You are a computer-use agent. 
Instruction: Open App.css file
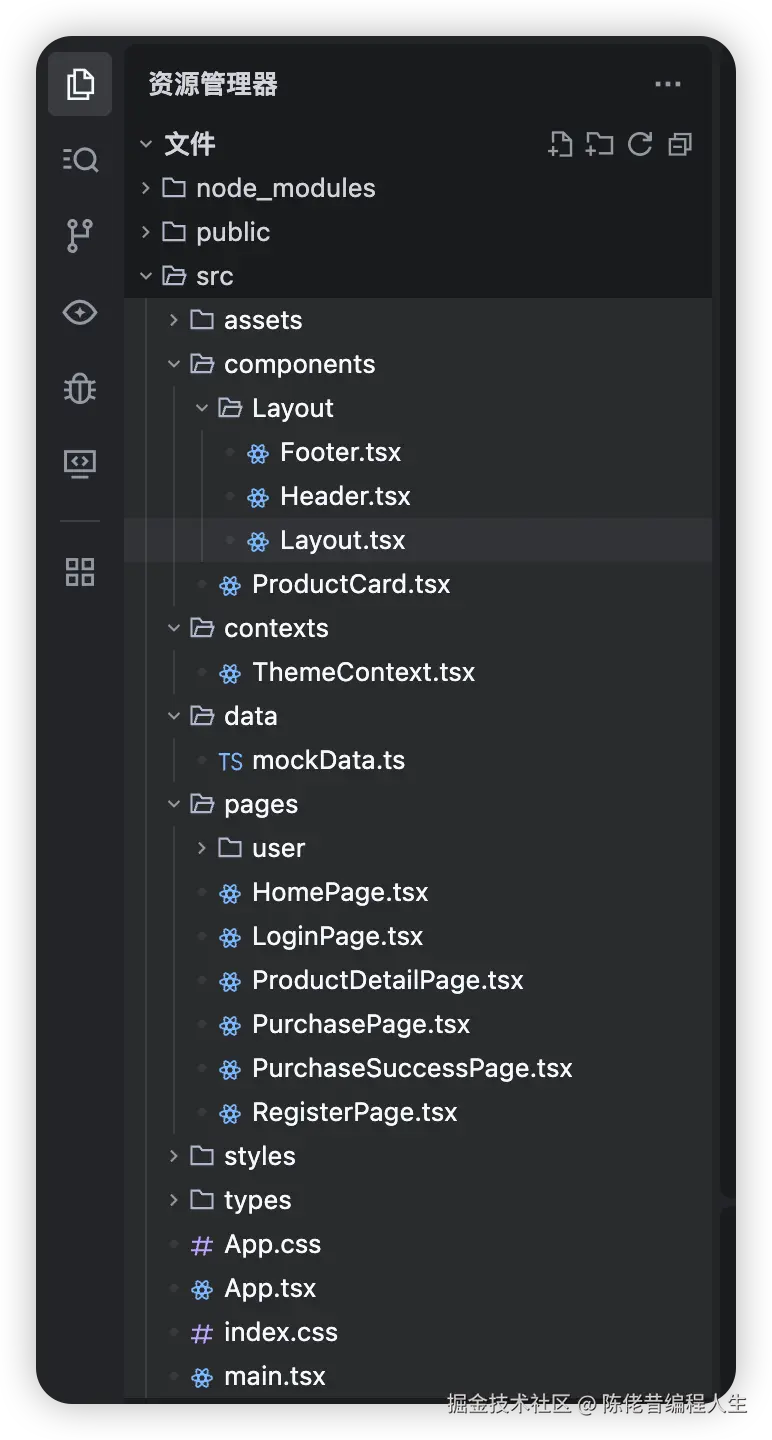coord(272,1244)
